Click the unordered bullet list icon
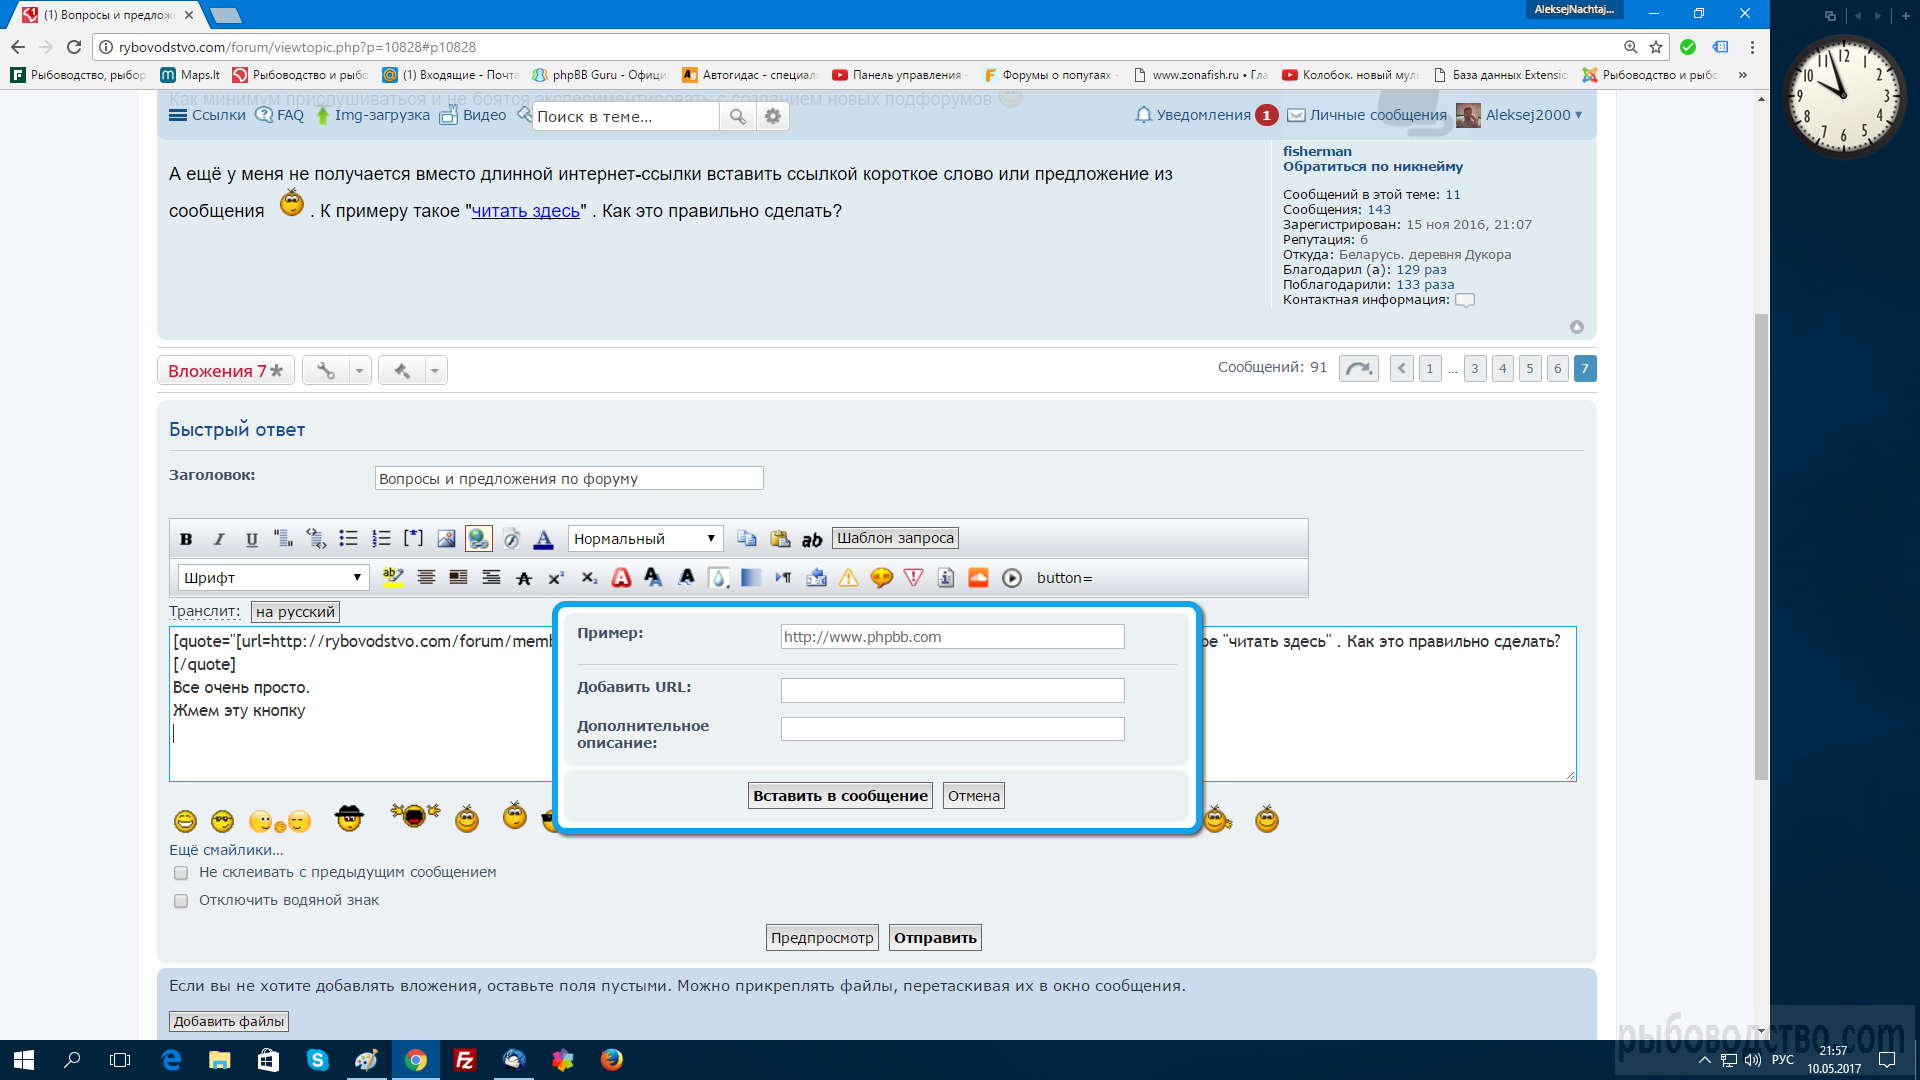The height and width of the screenshot is (1080, 1920). (348, 539)
